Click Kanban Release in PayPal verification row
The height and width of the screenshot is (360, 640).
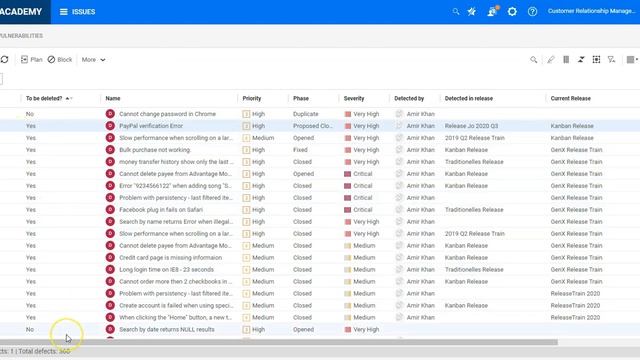[x=572, y=126]
